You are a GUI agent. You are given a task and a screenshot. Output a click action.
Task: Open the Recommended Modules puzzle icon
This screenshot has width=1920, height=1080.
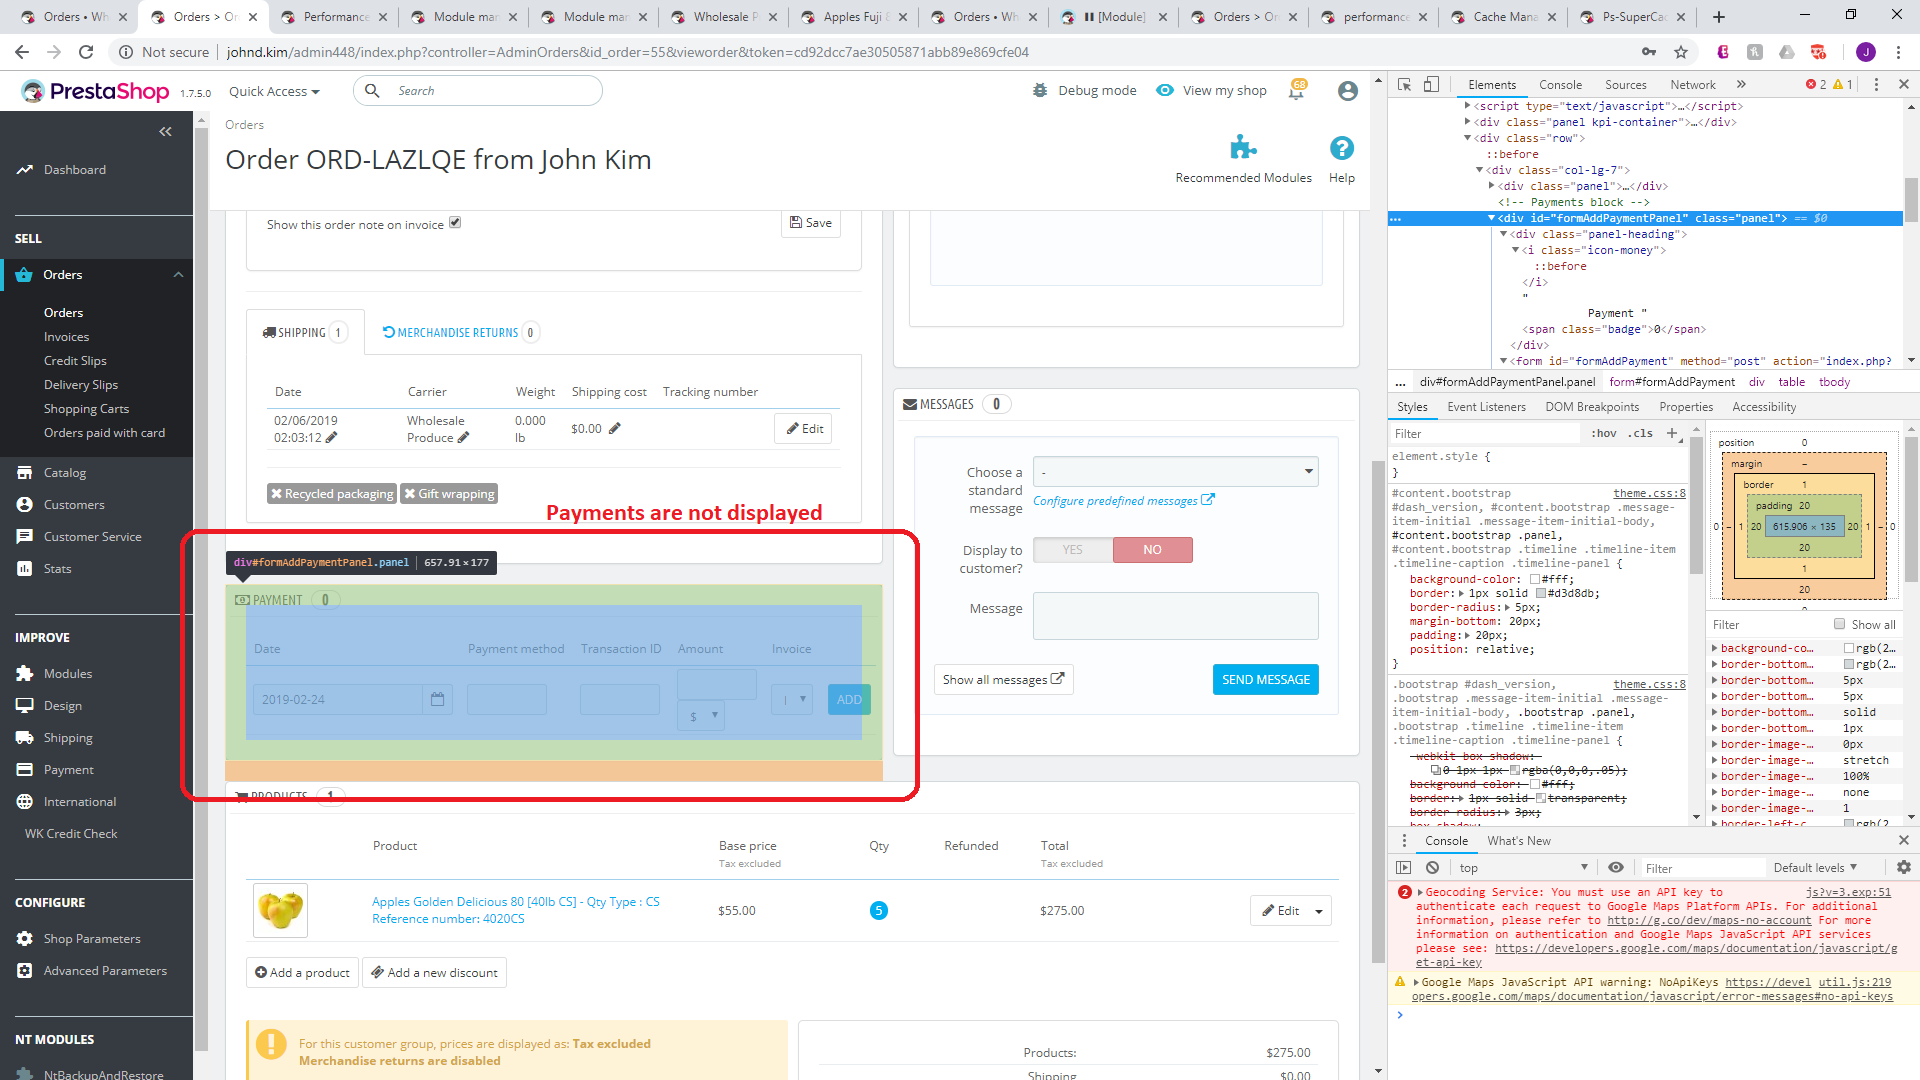pyautogui.click(x=1243, y=148)
